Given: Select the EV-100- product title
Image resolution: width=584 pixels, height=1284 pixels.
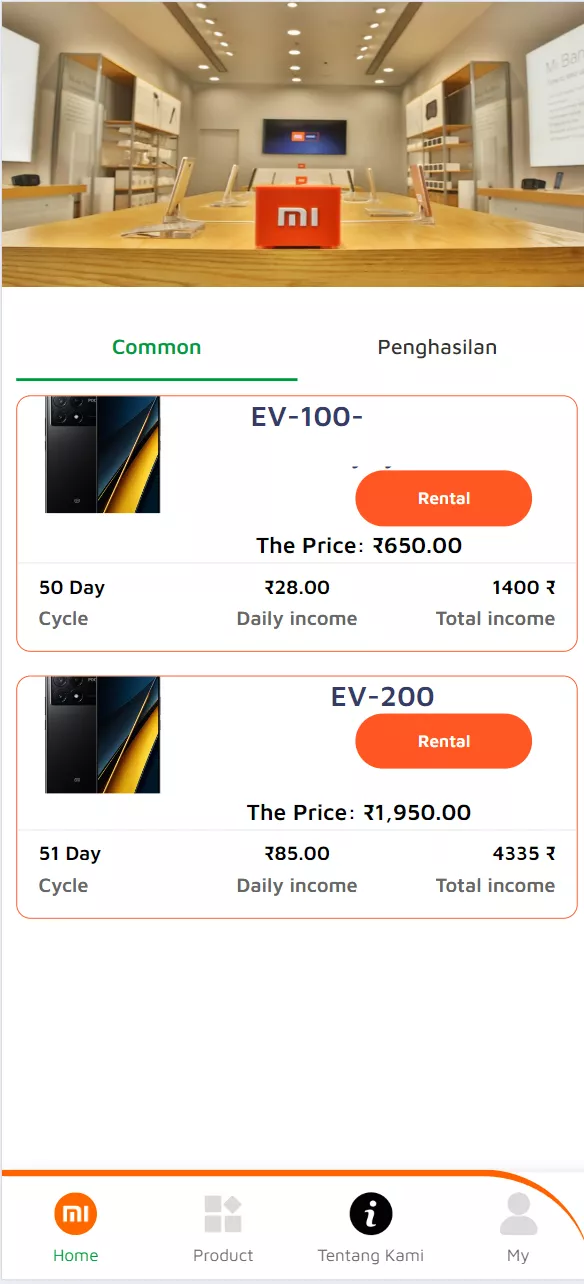Looking at the screenshot, I should click(x=307, y=416).
